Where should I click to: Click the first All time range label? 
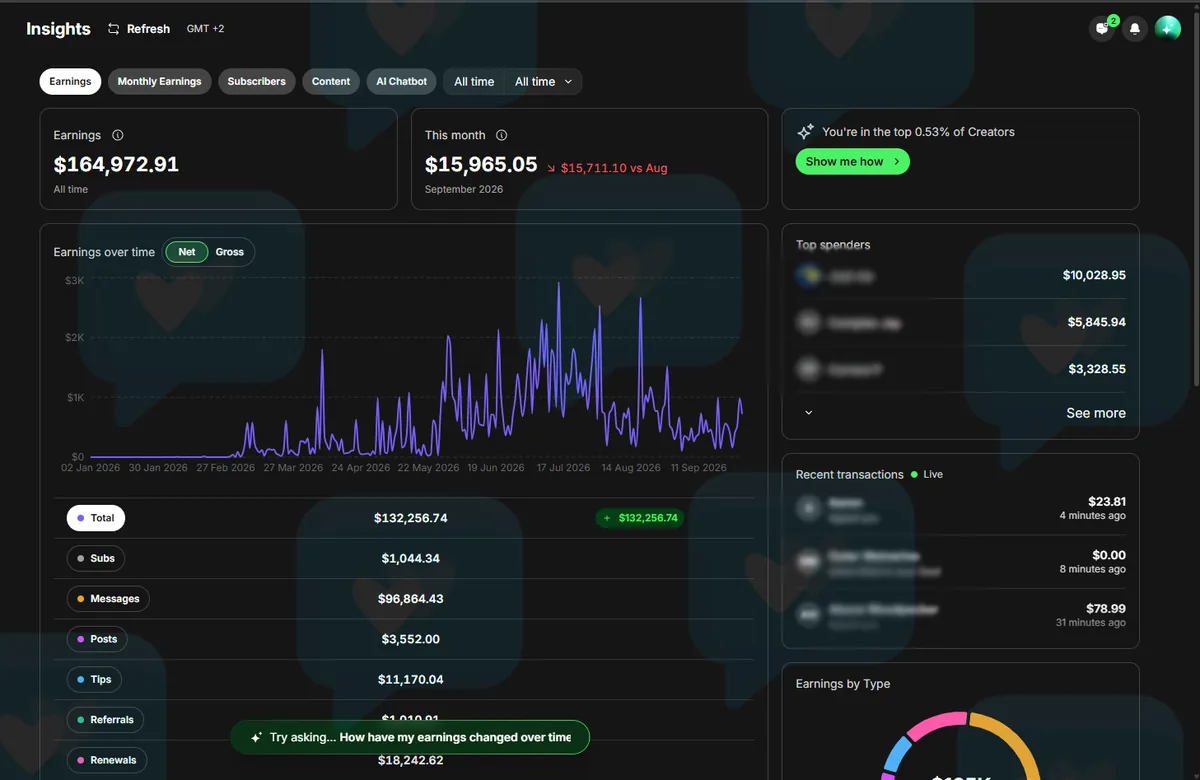coord(474,82)
